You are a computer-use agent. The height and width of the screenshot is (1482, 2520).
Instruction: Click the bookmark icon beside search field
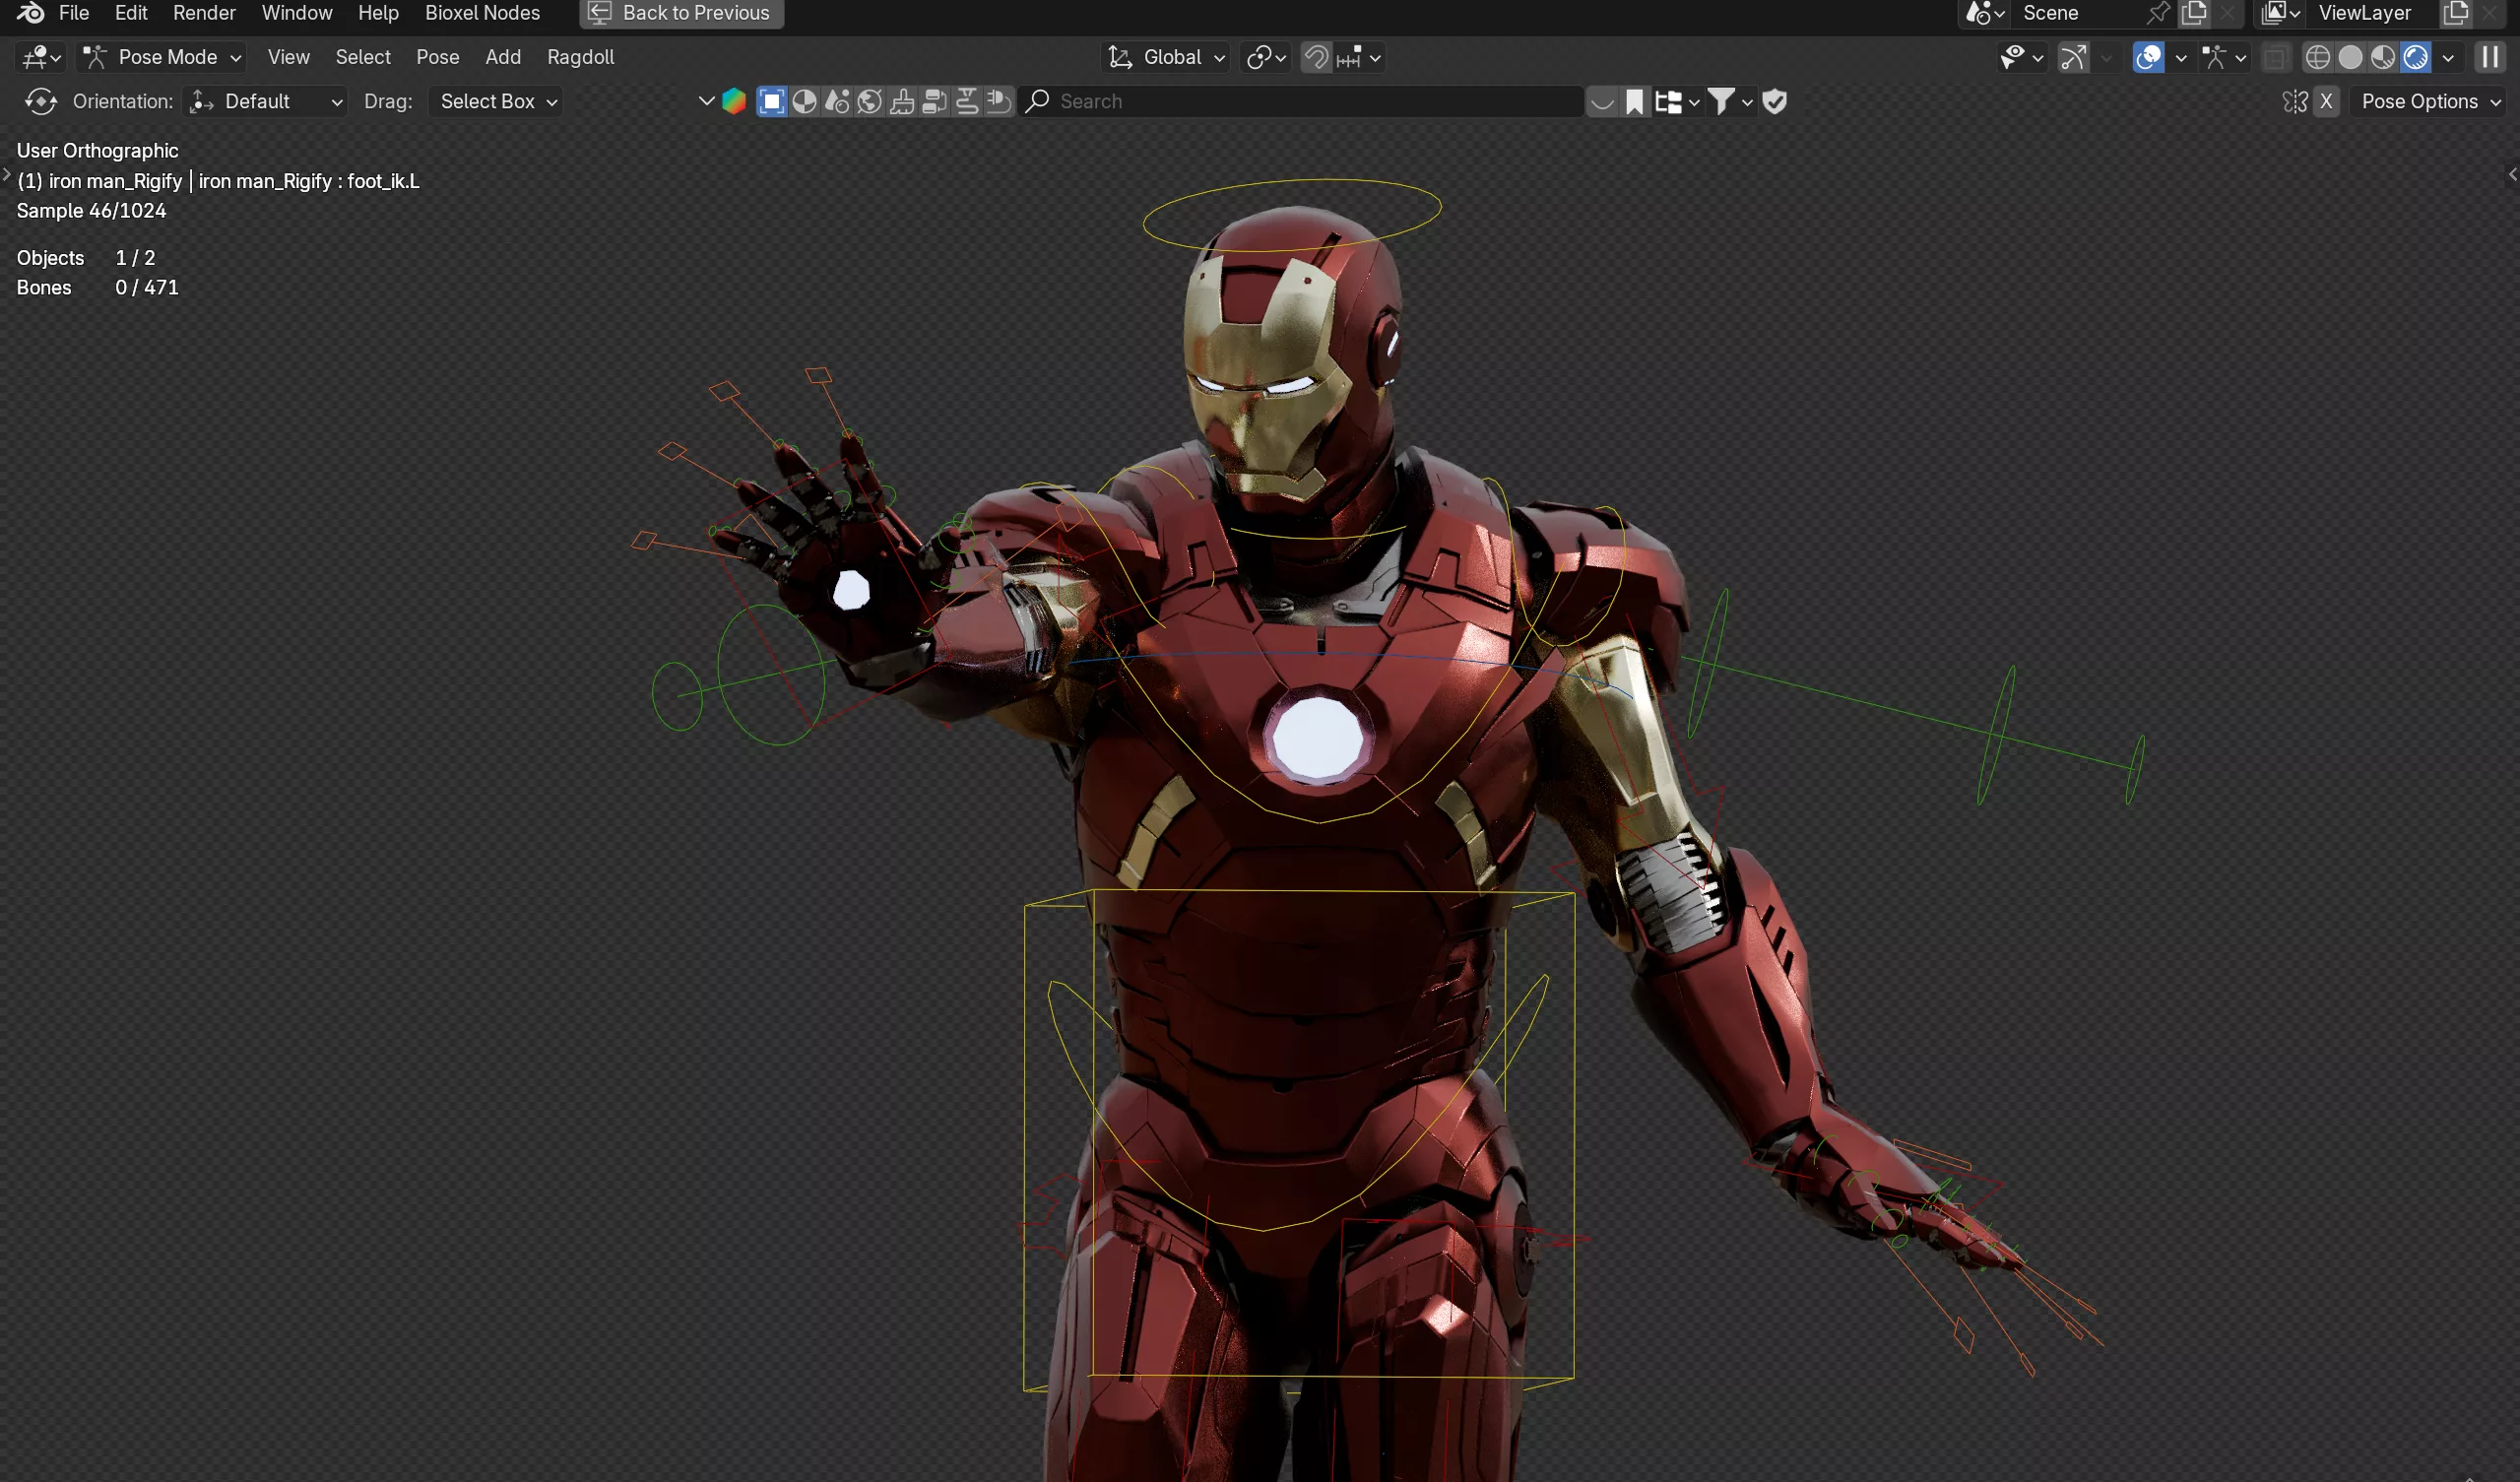pos(1634,101)
